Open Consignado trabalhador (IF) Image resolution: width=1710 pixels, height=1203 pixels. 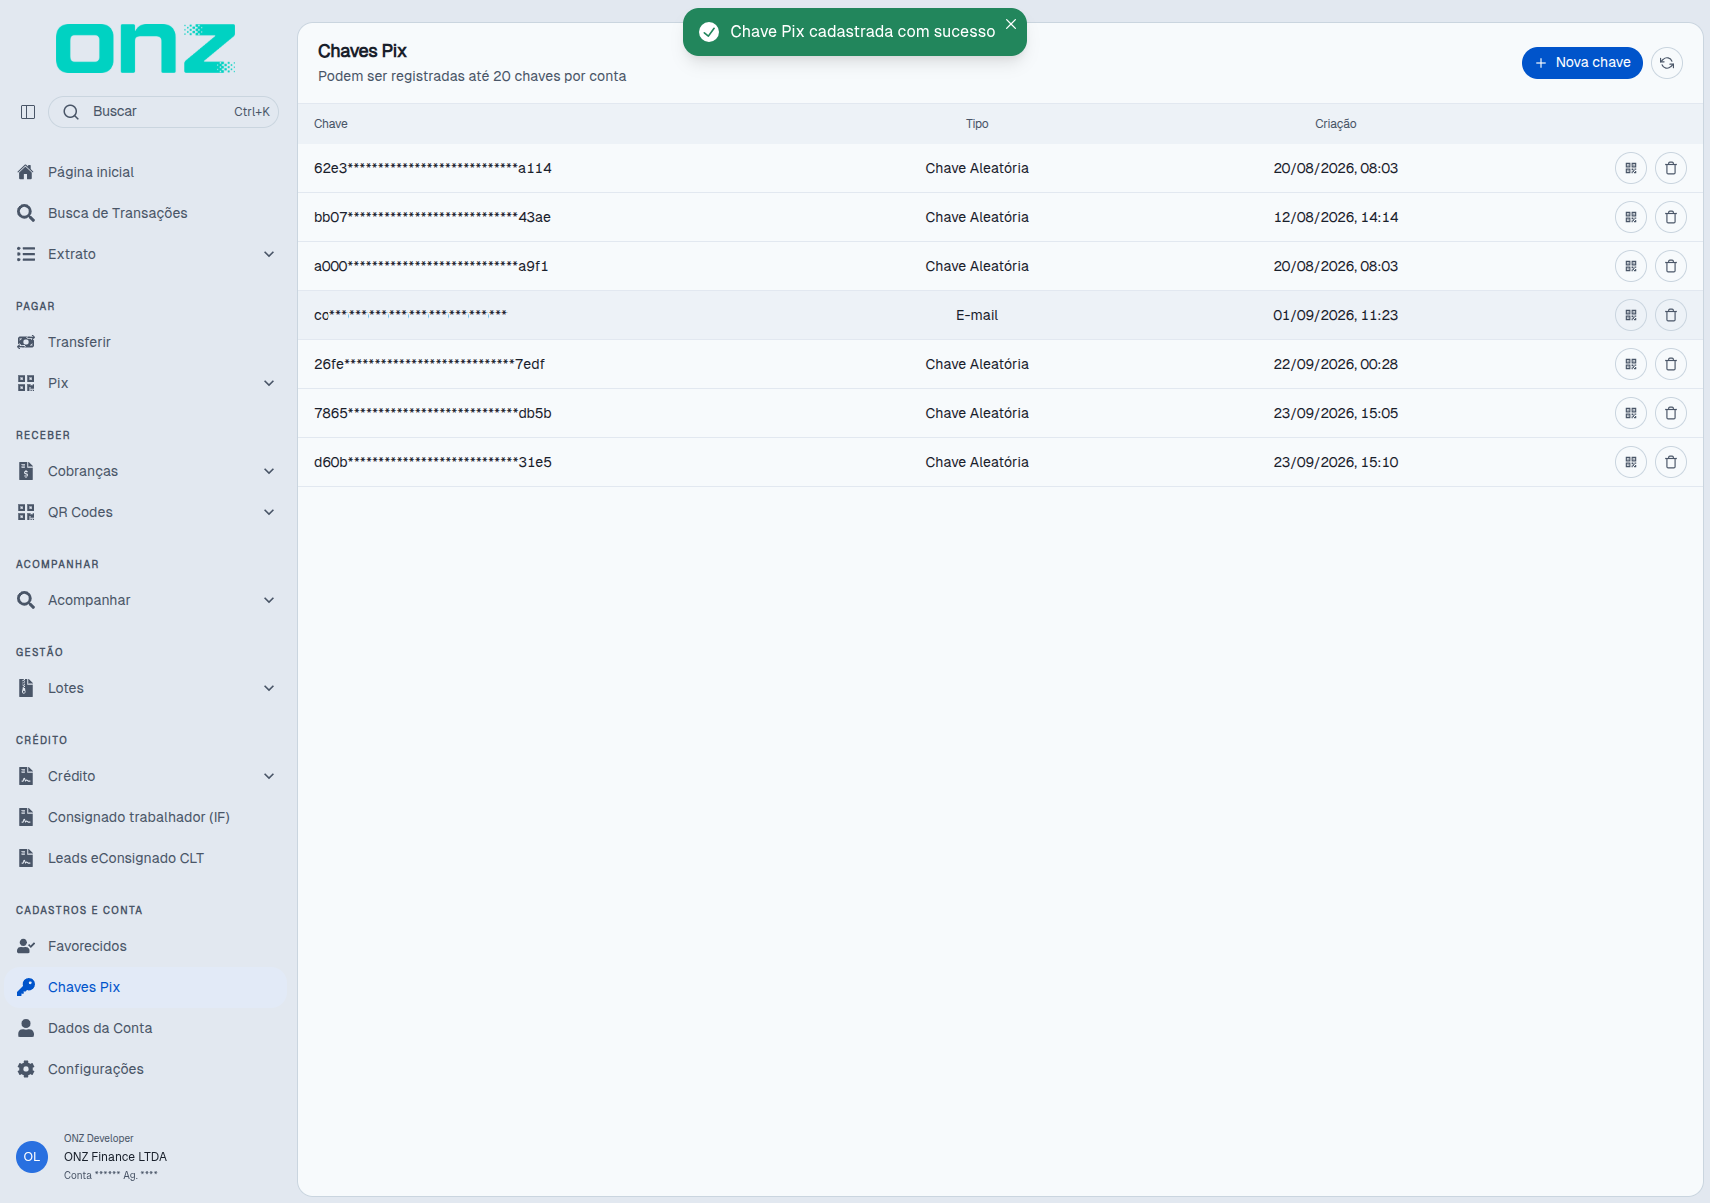pos(146,817)
